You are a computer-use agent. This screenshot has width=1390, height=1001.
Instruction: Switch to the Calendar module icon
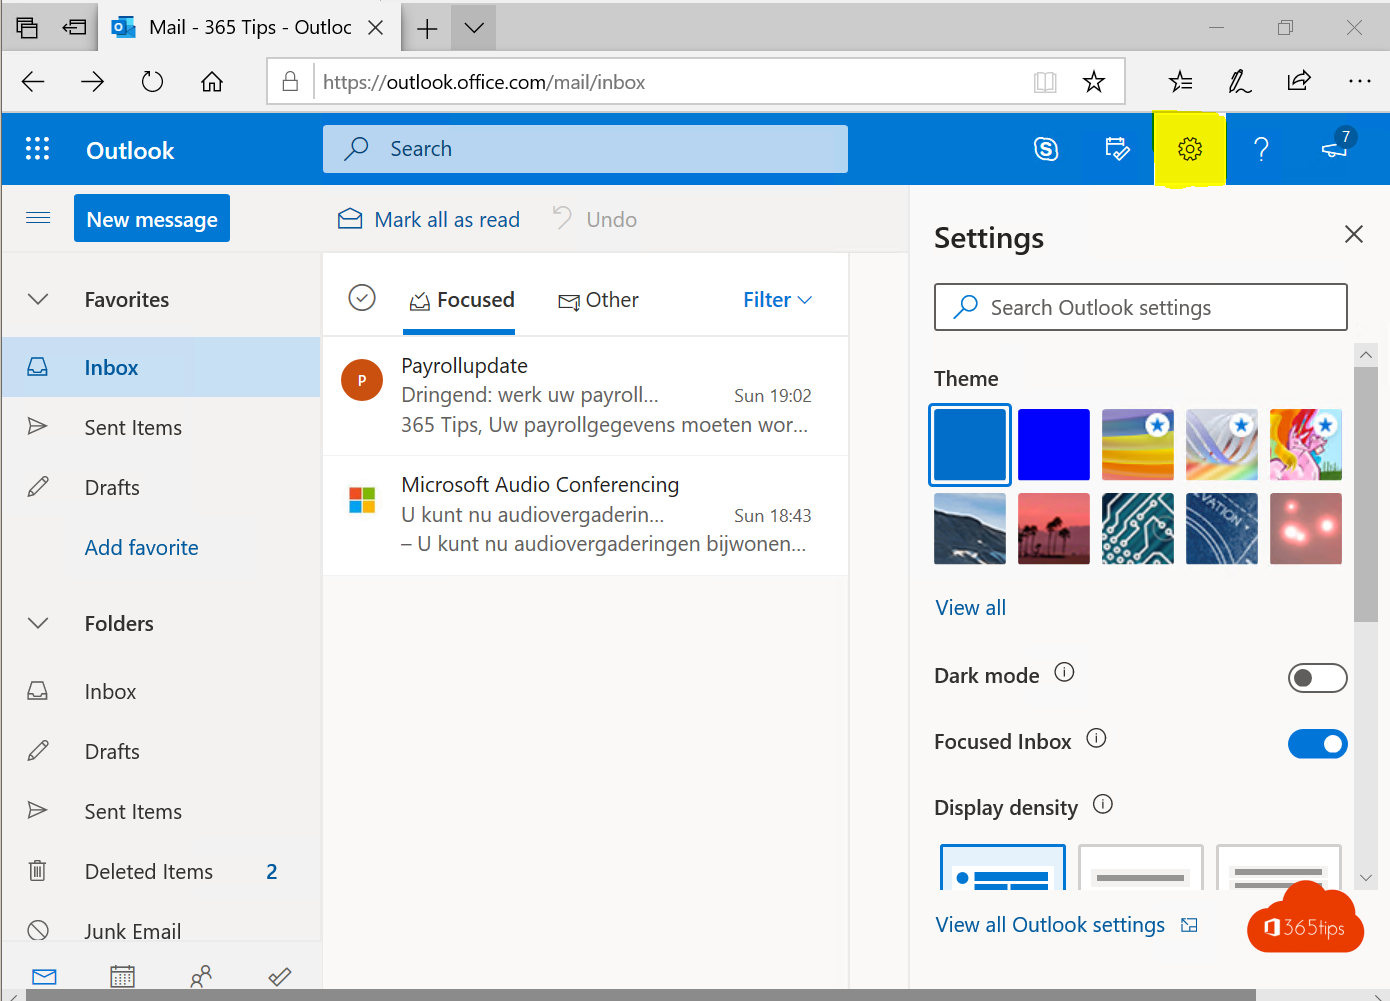[122, 976]
